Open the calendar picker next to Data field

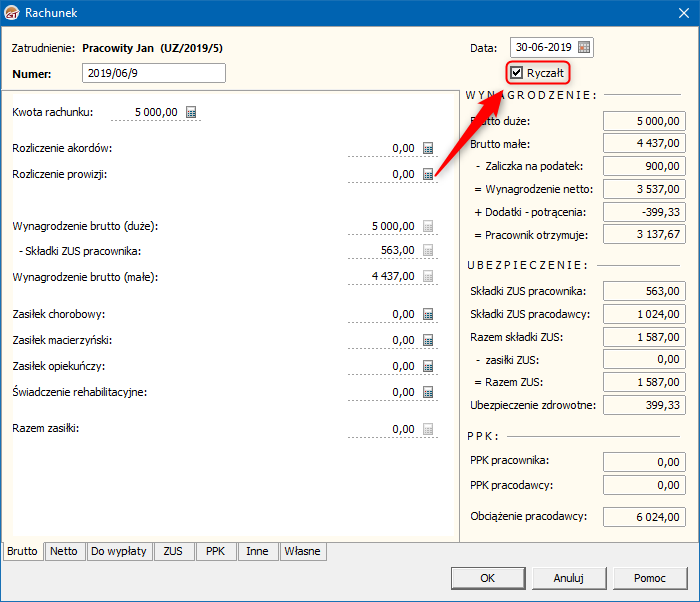[x=583, y=47]
